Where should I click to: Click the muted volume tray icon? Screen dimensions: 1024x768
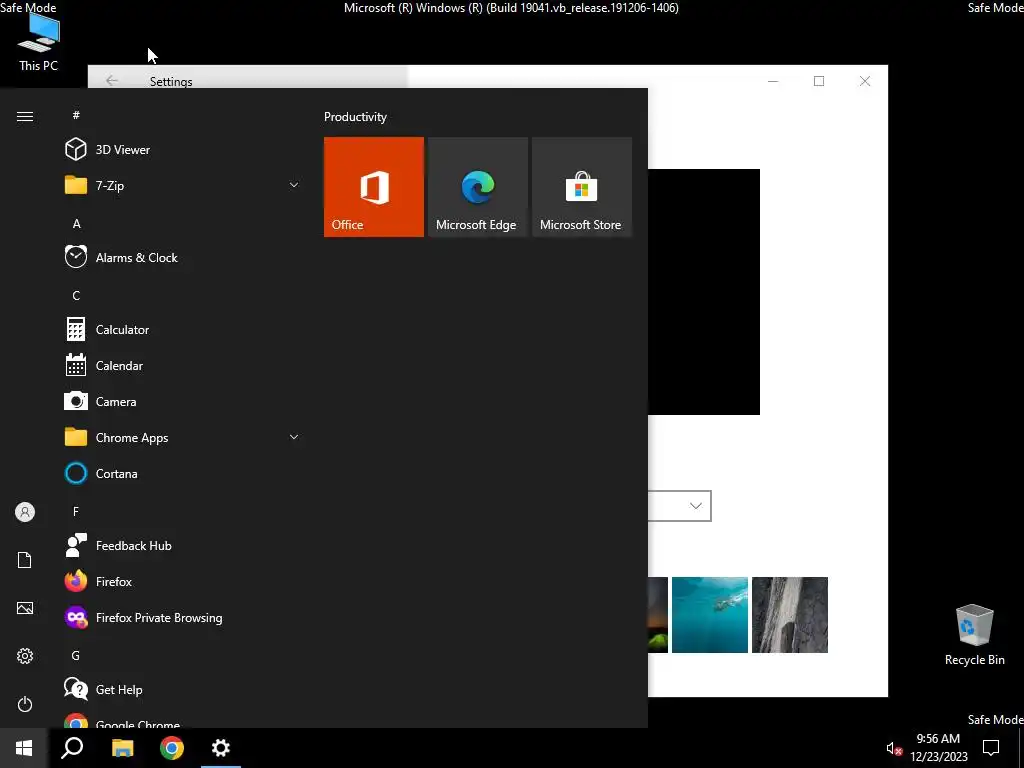coord(894,748)
